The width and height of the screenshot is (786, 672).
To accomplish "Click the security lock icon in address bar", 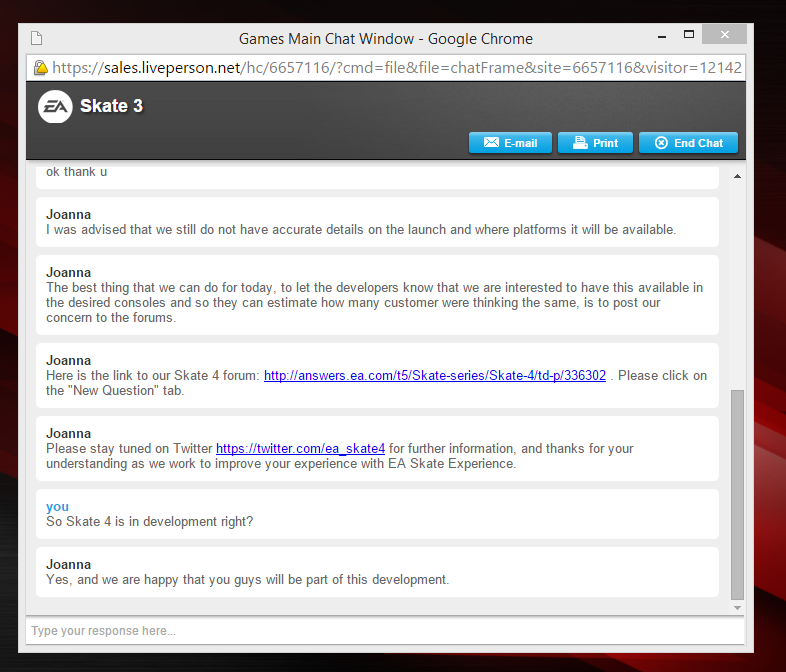I will pyautogui.click(x=41, y=67).
